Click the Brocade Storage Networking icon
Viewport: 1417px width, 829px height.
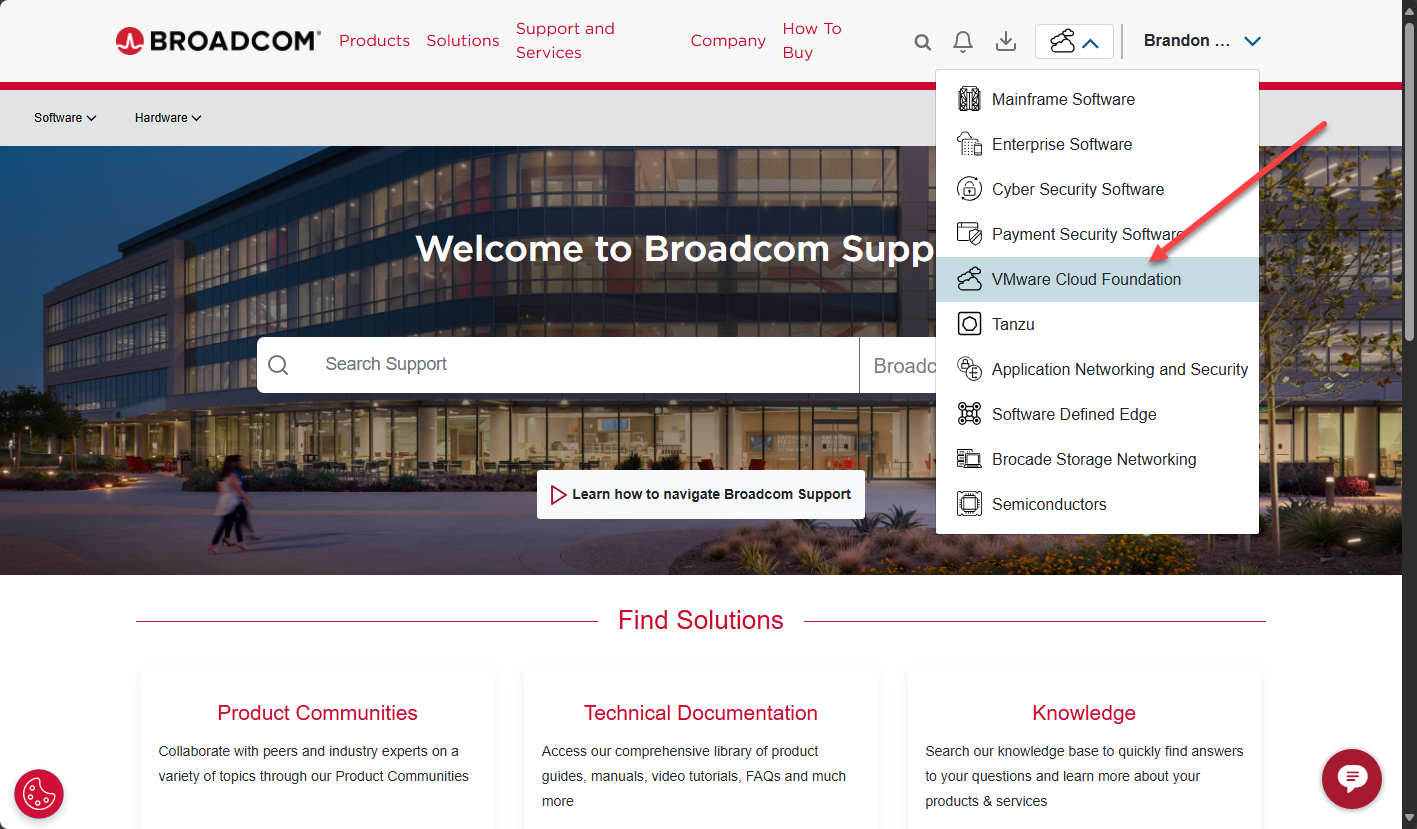[x=969, y=459]
